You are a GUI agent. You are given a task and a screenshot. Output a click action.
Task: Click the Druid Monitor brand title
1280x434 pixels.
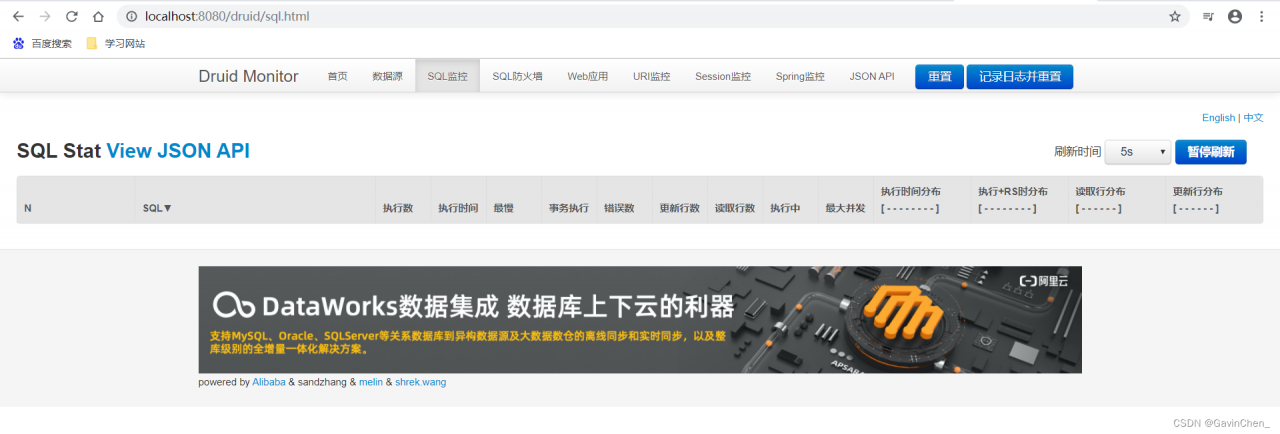[248, 76]
